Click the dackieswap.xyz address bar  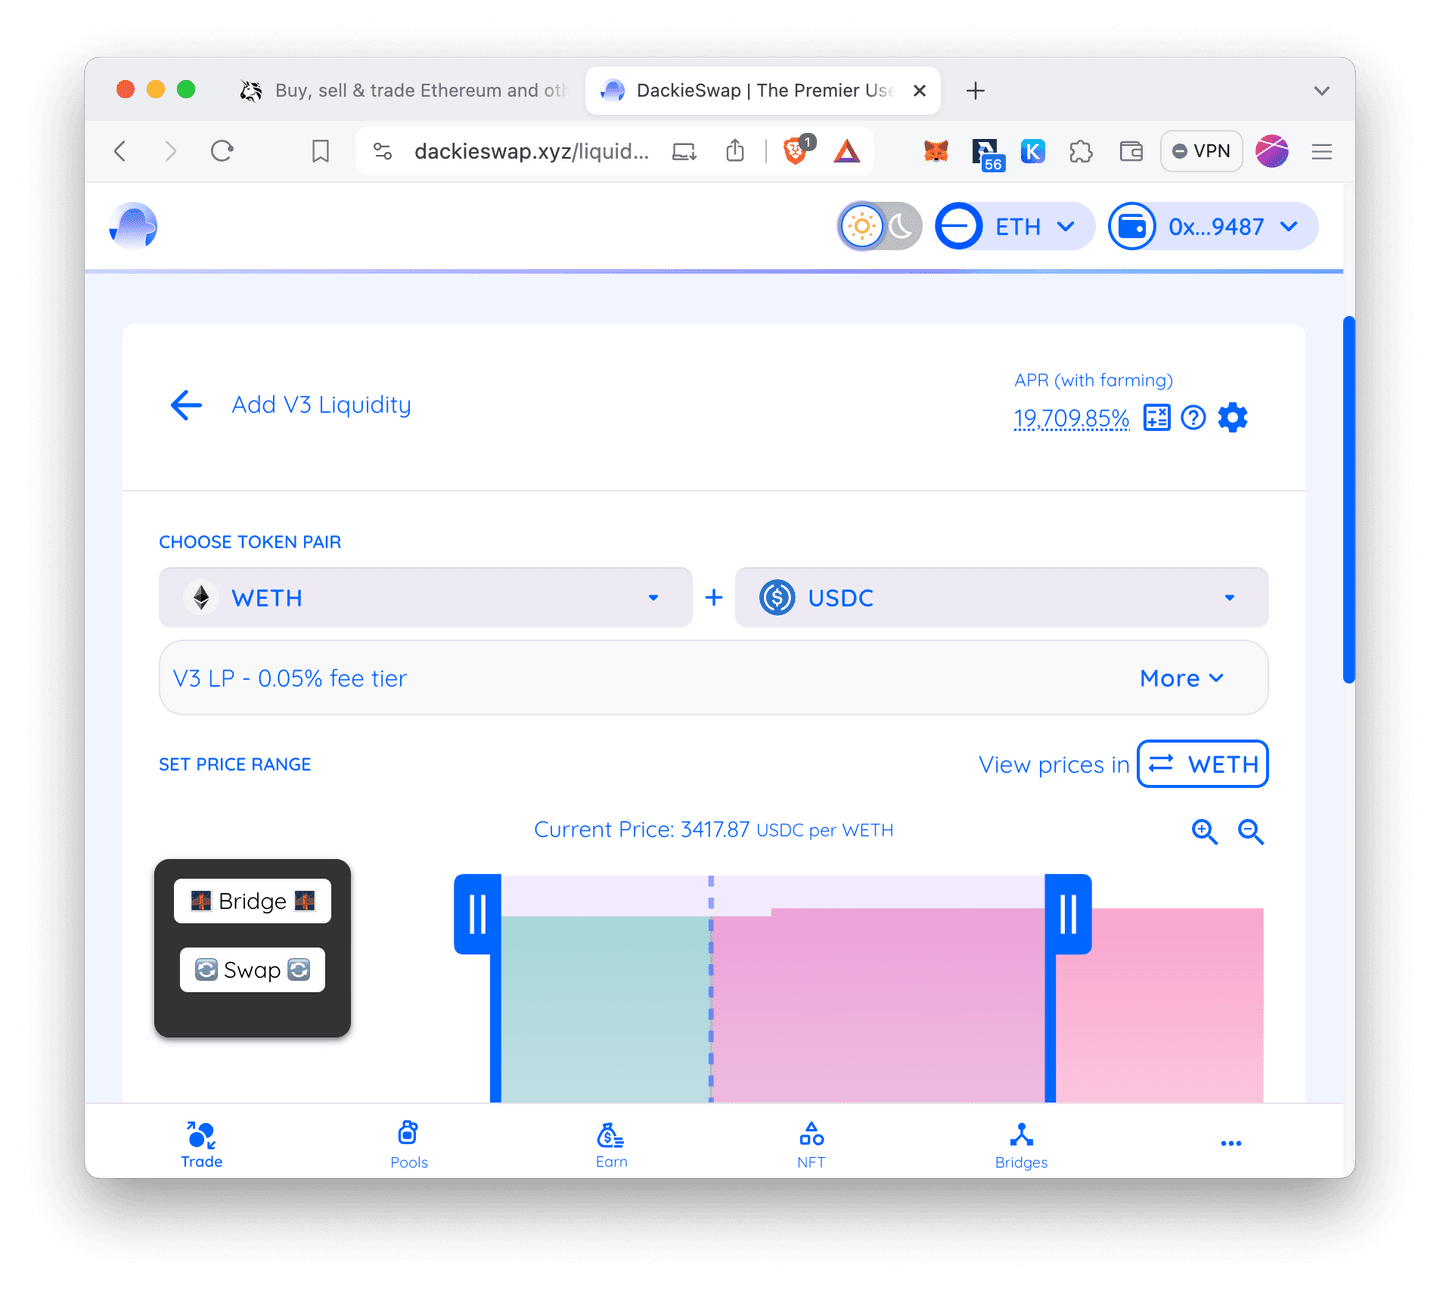point(531,151)
